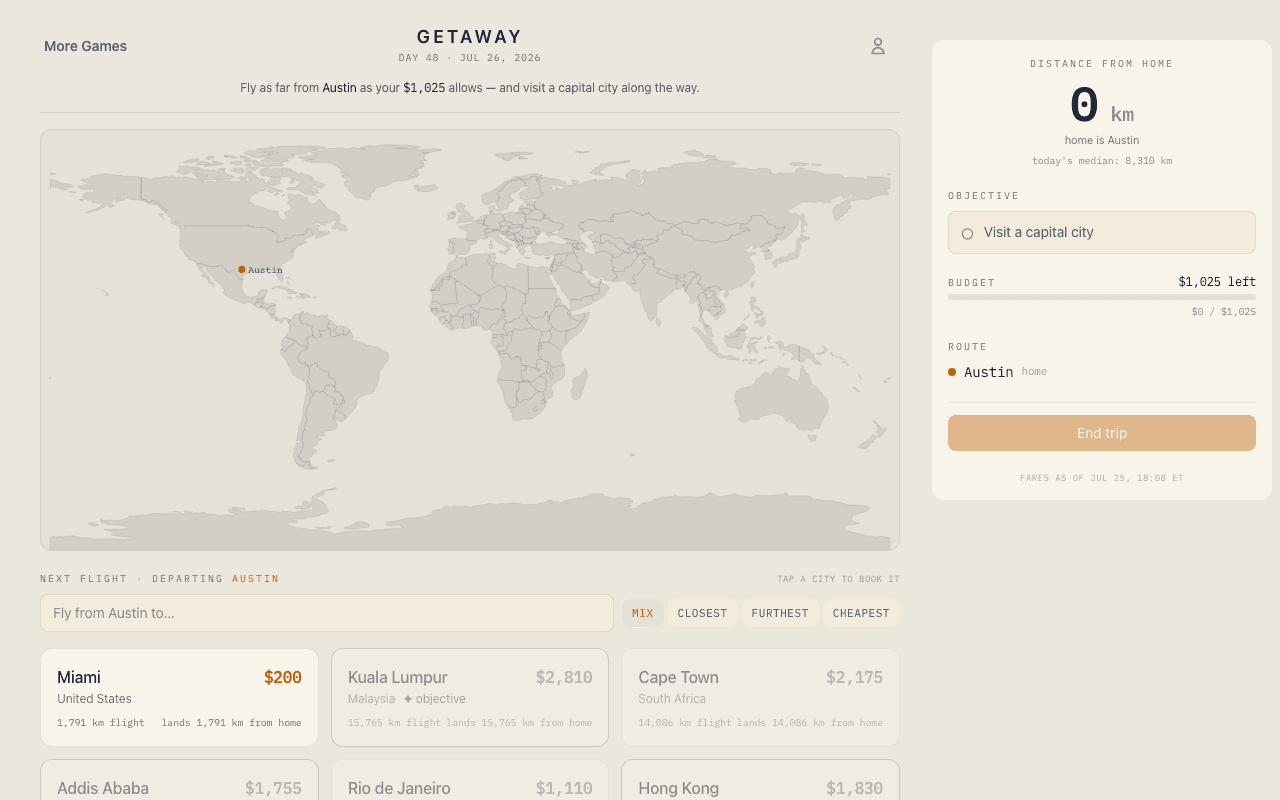Image resolution: width=1280 pixels, height=800 pixels.
Task: Click the FARES AS OF JUL 25 note
Action: pos(1102,478)
